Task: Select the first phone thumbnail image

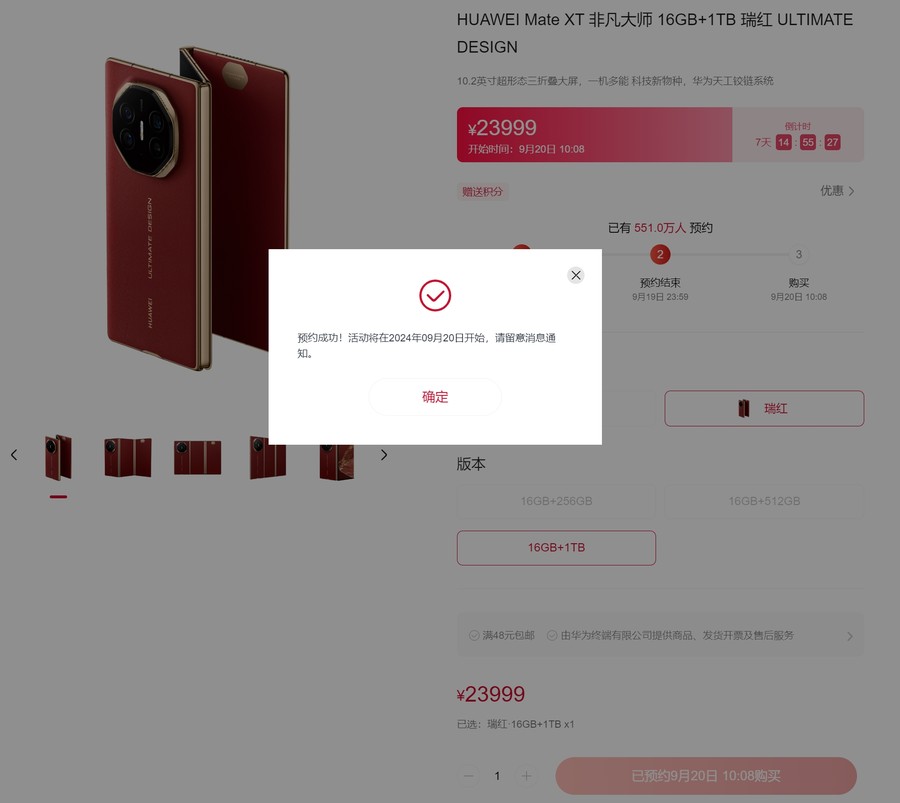Action: pyautogui.click(x=59, y=457)
